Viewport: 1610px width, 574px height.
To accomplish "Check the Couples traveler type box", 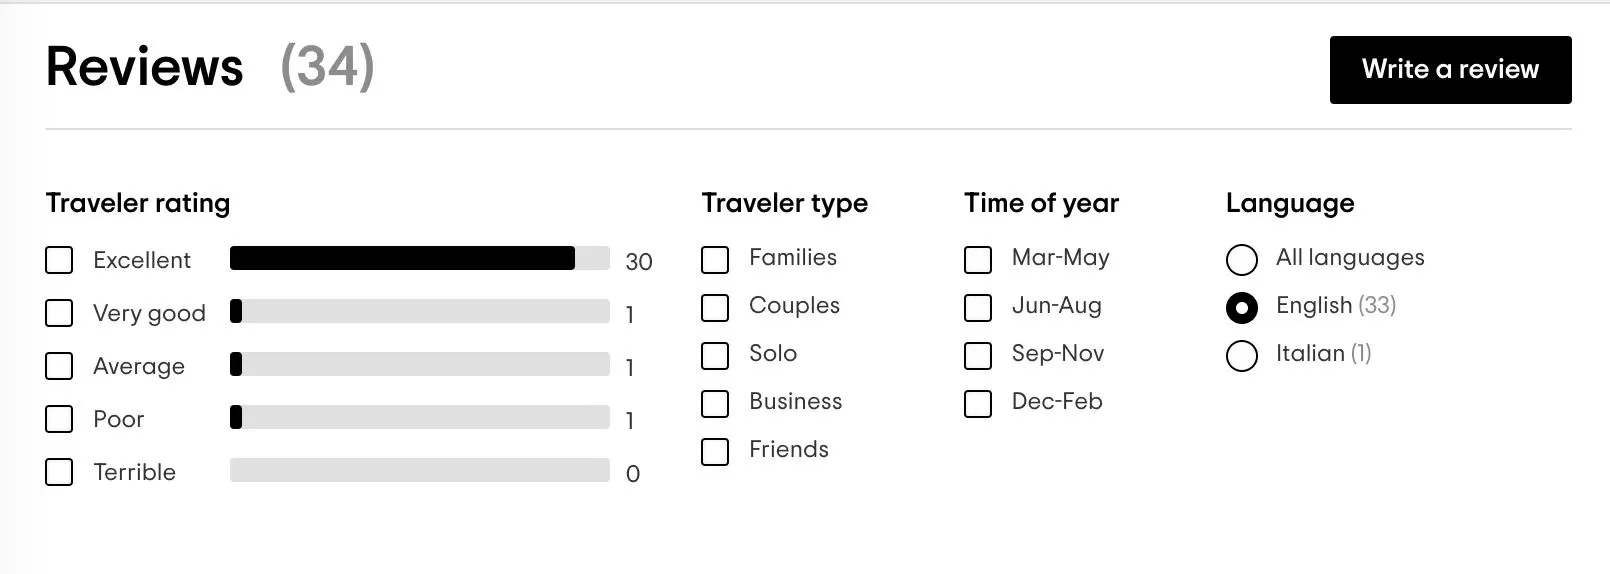I will (715, 308).
